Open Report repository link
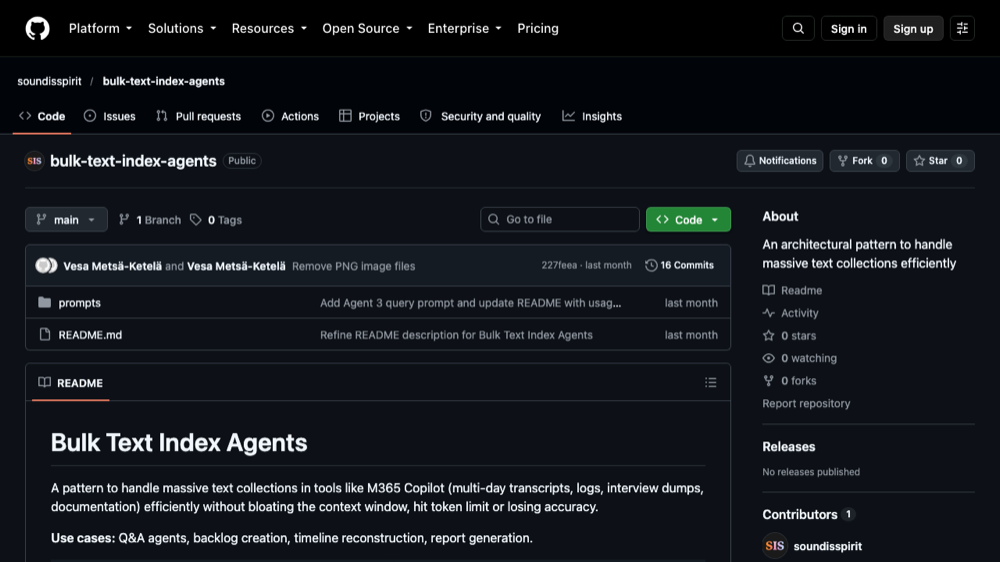 (806, 403)
